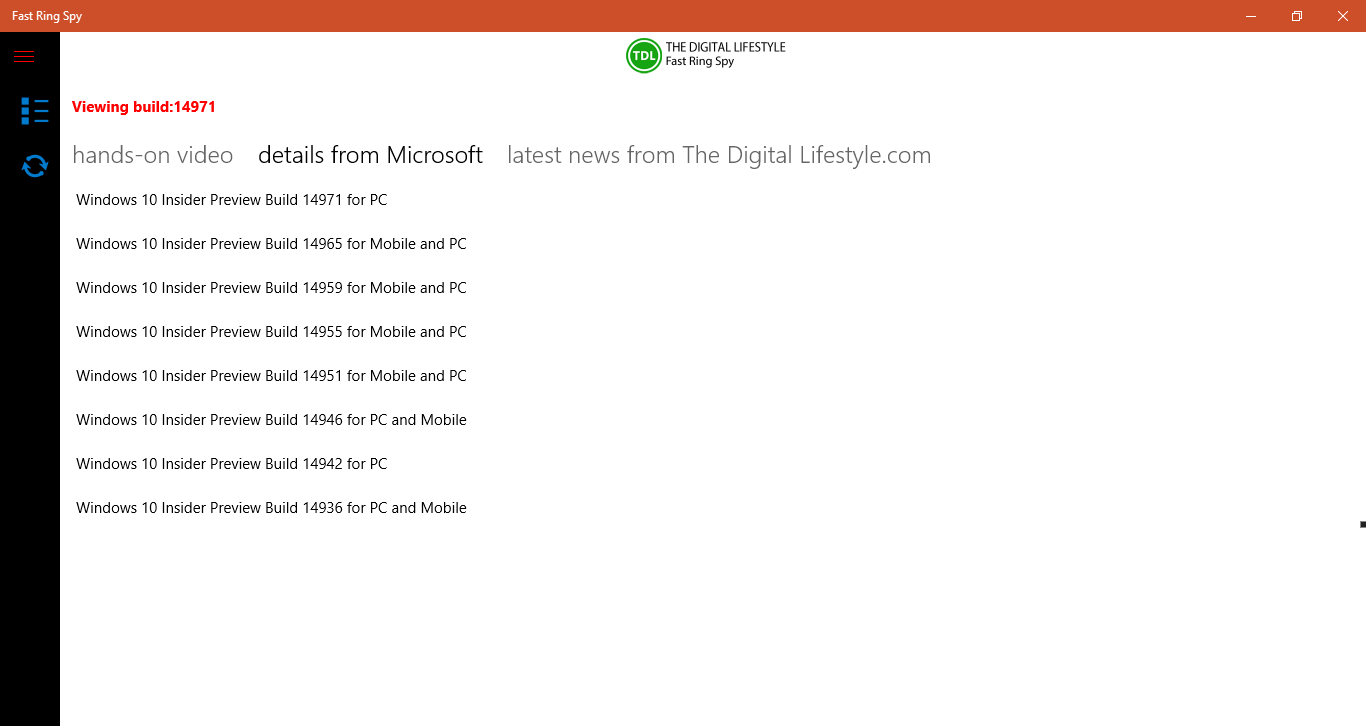Open Build 14951 for Mobile and PC
Image resolution: width=1366 pixels, height=726 pixels.
click(x=271, y=376)
